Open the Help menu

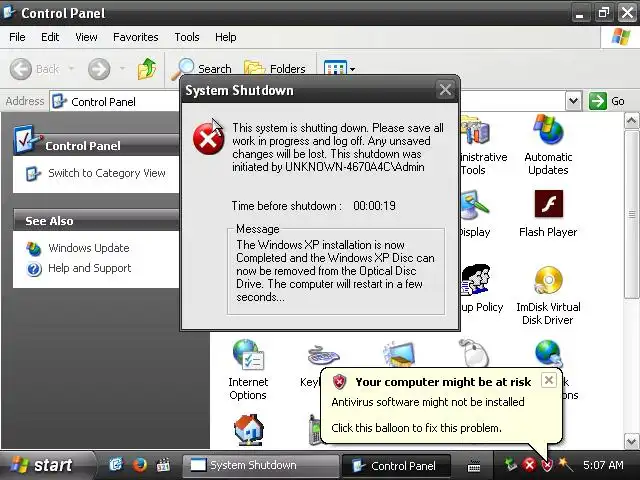pyautogui.click(x=226, y=37)
